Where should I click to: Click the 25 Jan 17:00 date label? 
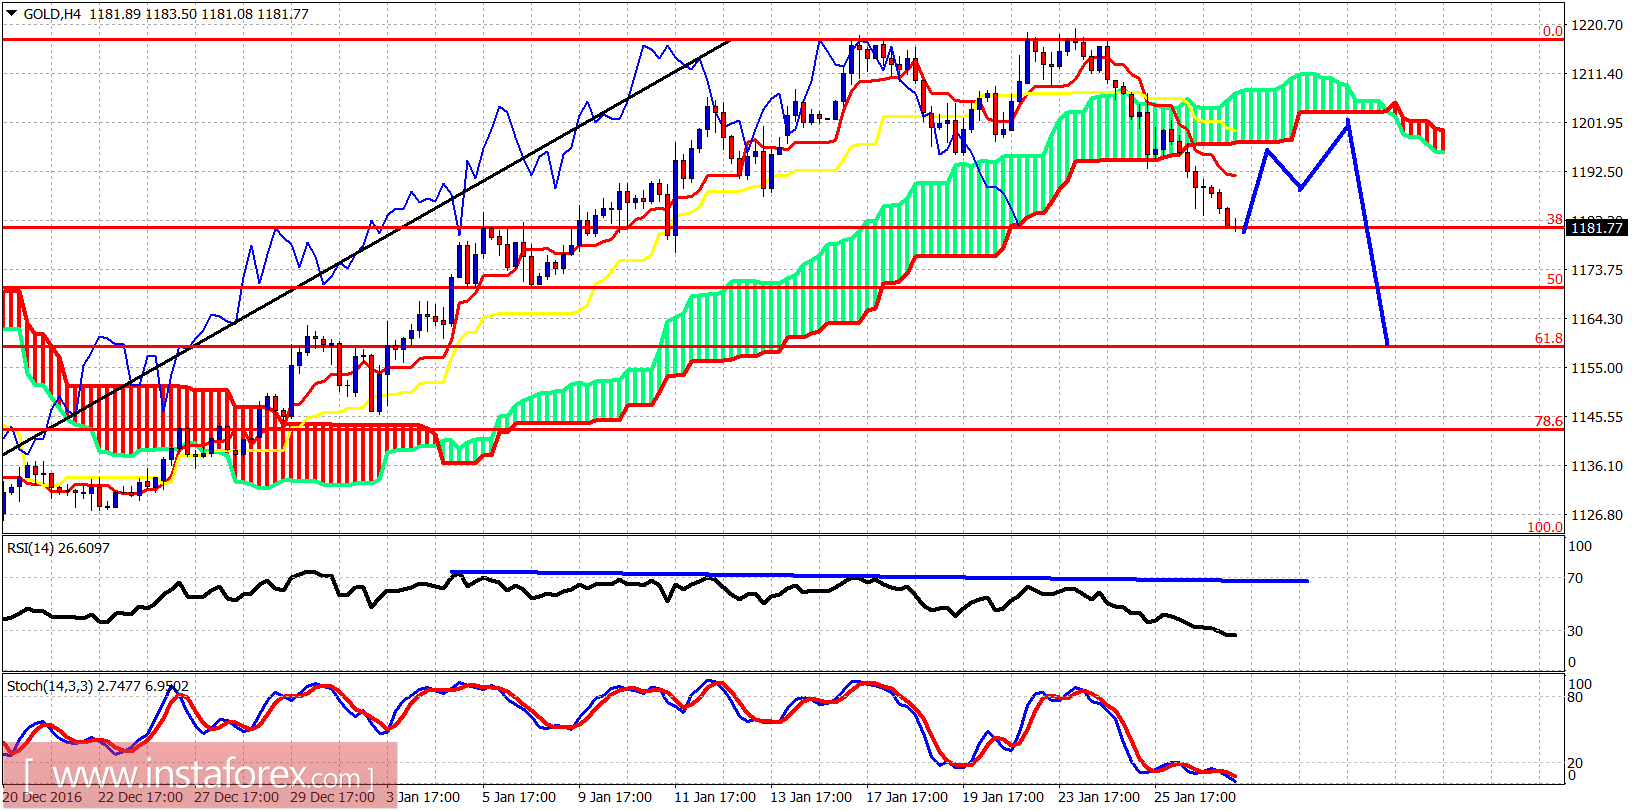[x=1195, y=797]
